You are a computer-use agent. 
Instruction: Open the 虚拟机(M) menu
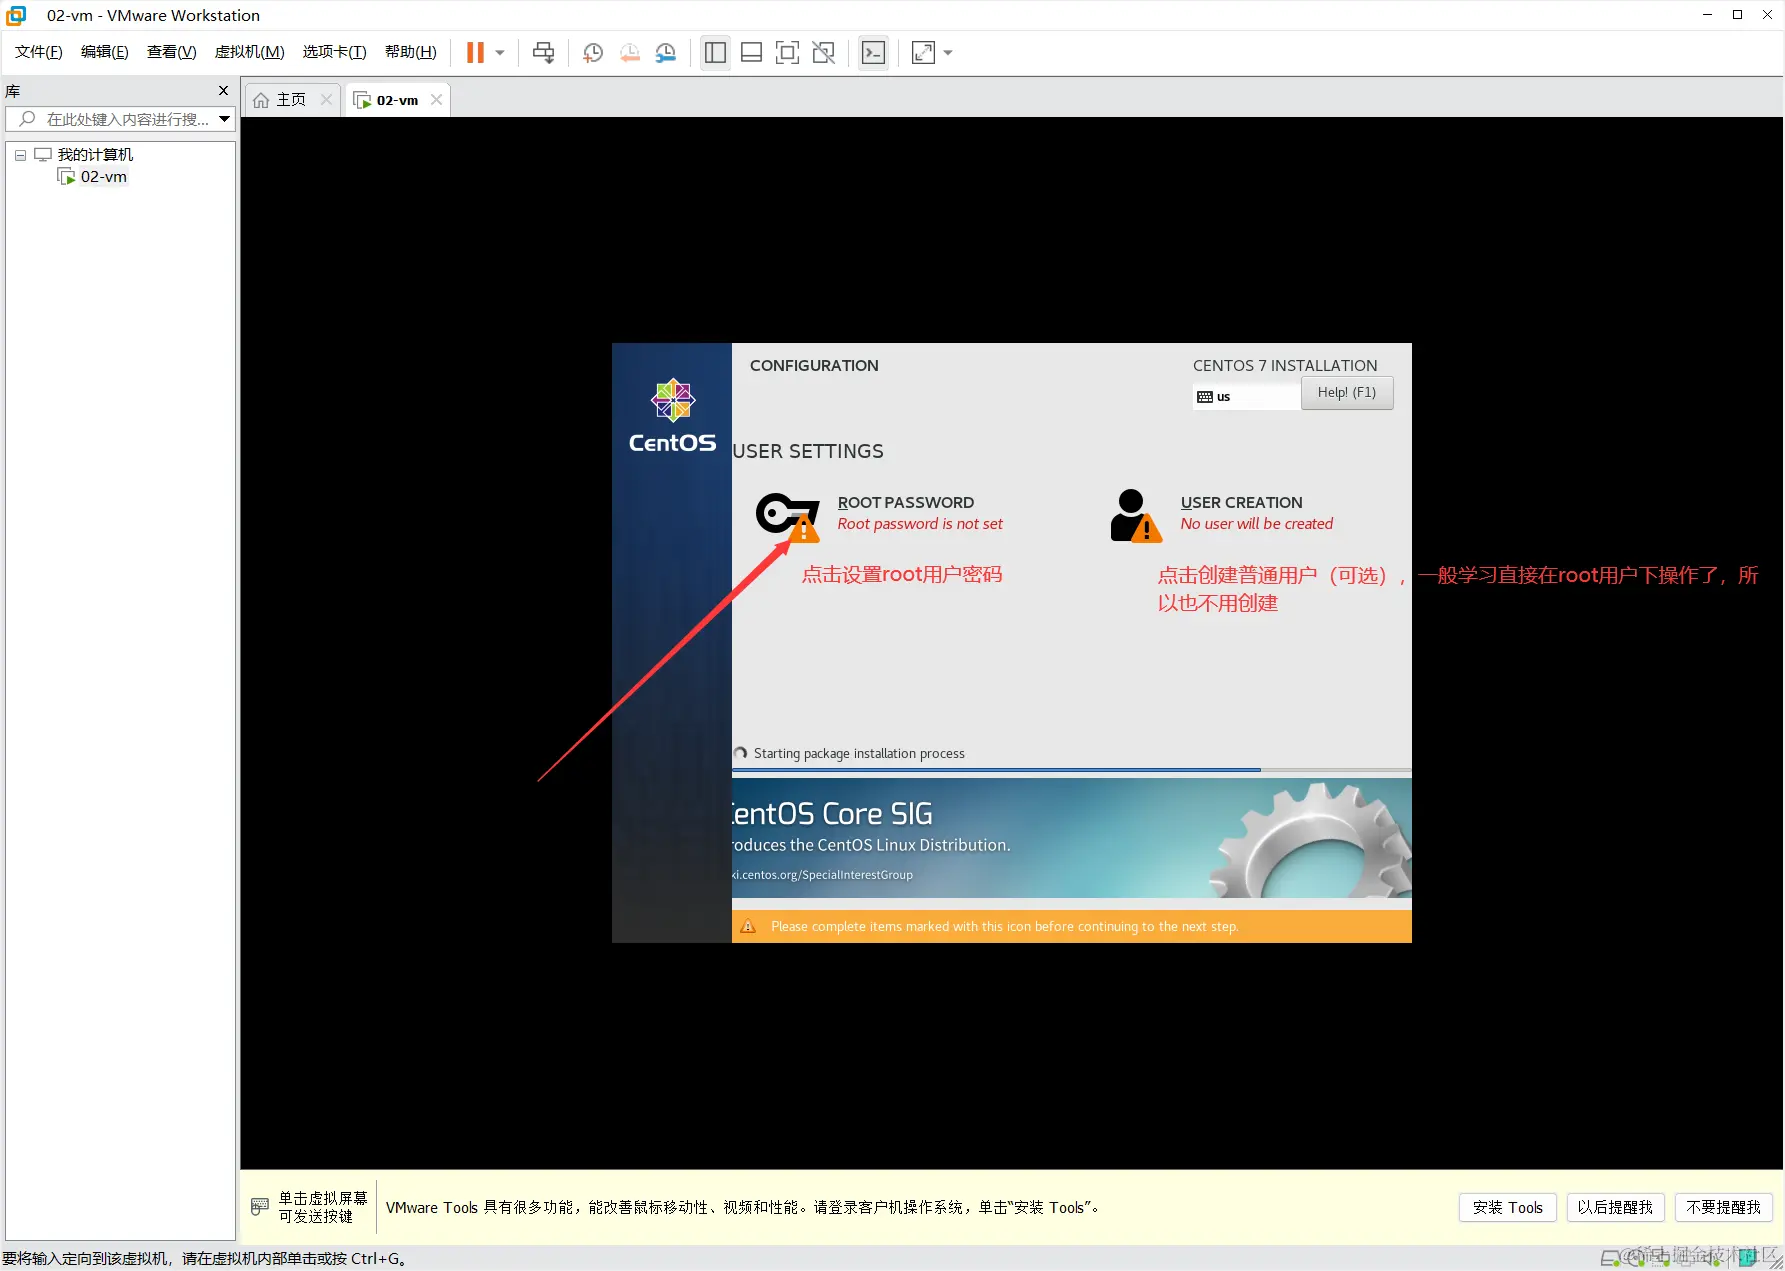[250, 52]
